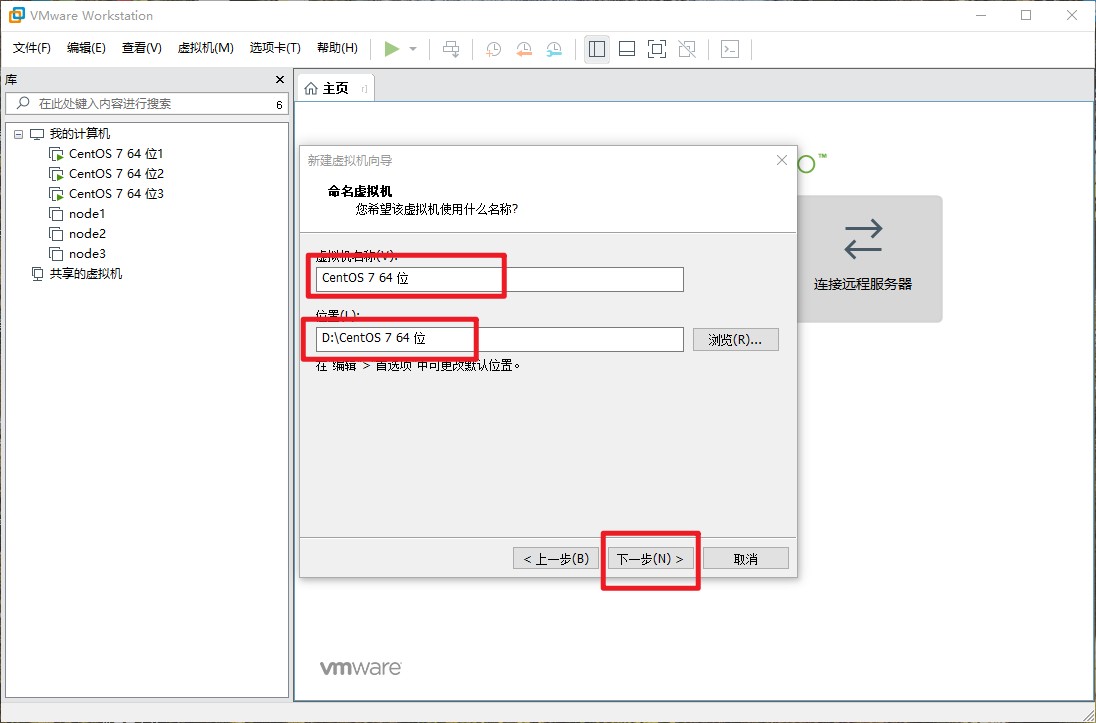This screenshot has width=1096, height=723.
Task: Open the 编辑(E) menu
Action: (86, 48)
